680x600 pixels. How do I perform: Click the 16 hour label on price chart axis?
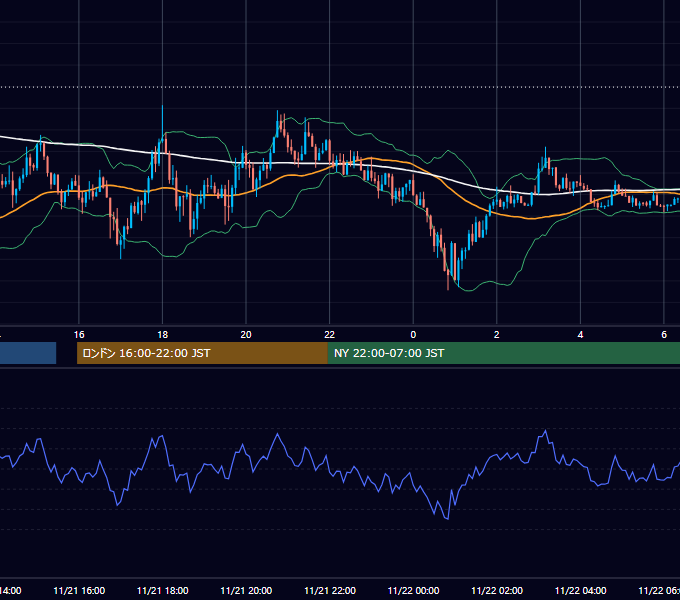(x=79, y=335)
